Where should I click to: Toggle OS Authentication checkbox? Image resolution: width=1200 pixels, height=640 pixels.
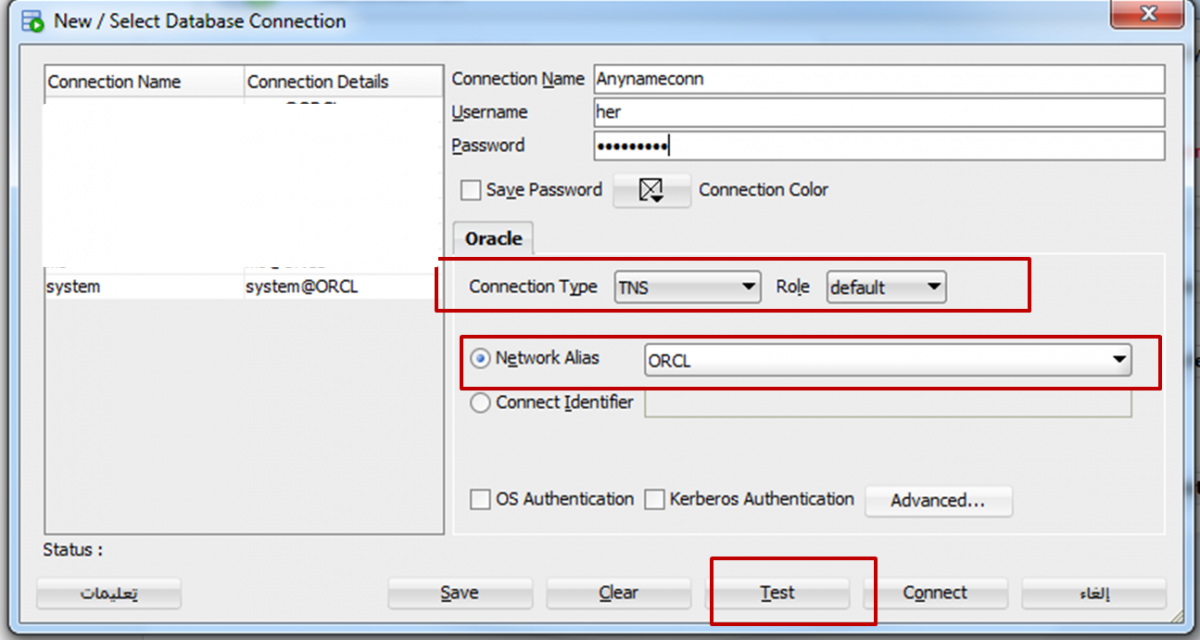click(480, 499)
